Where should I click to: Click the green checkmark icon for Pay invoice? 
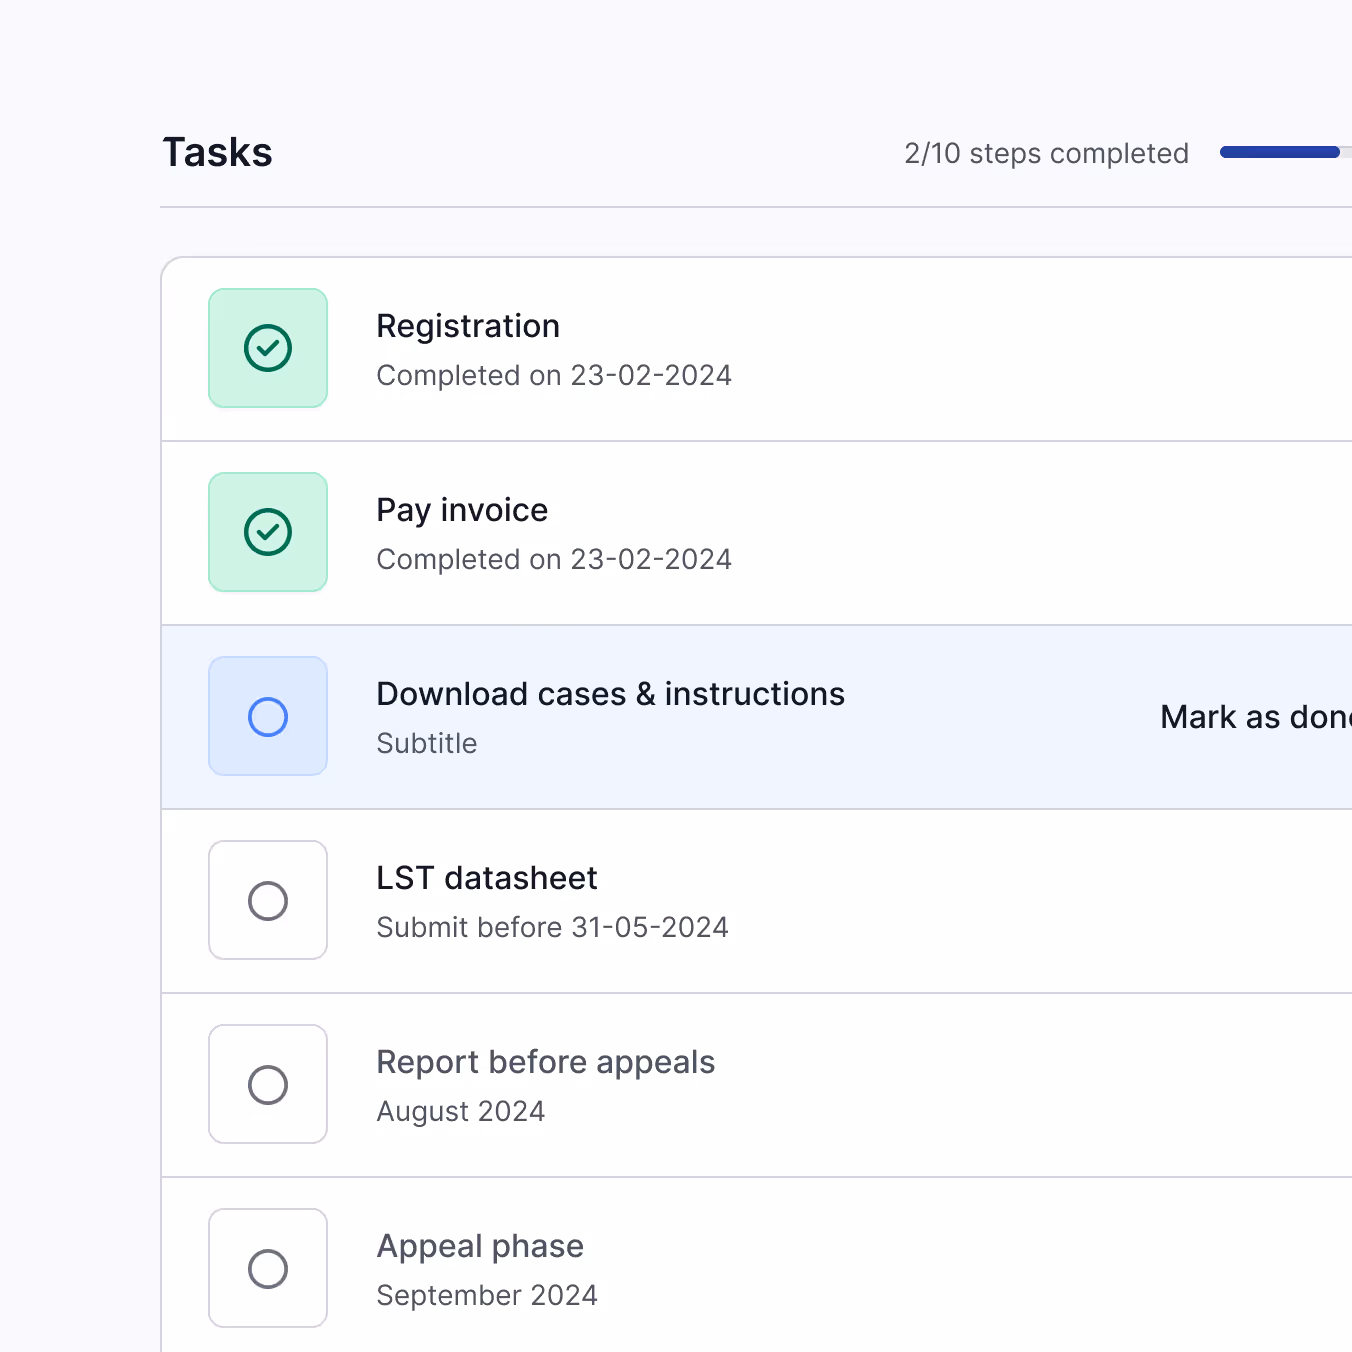click(x=268, y=532)
